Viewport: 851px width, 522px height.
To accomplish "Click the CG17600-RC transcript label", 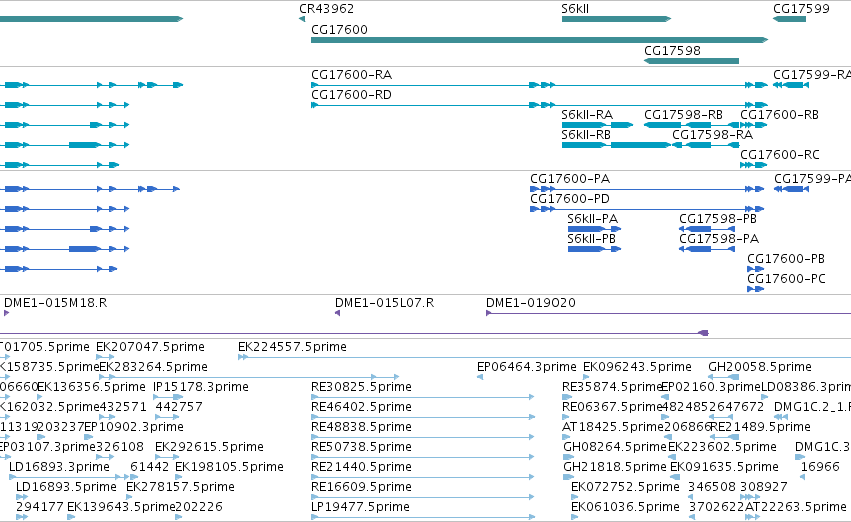I will 779,155.
